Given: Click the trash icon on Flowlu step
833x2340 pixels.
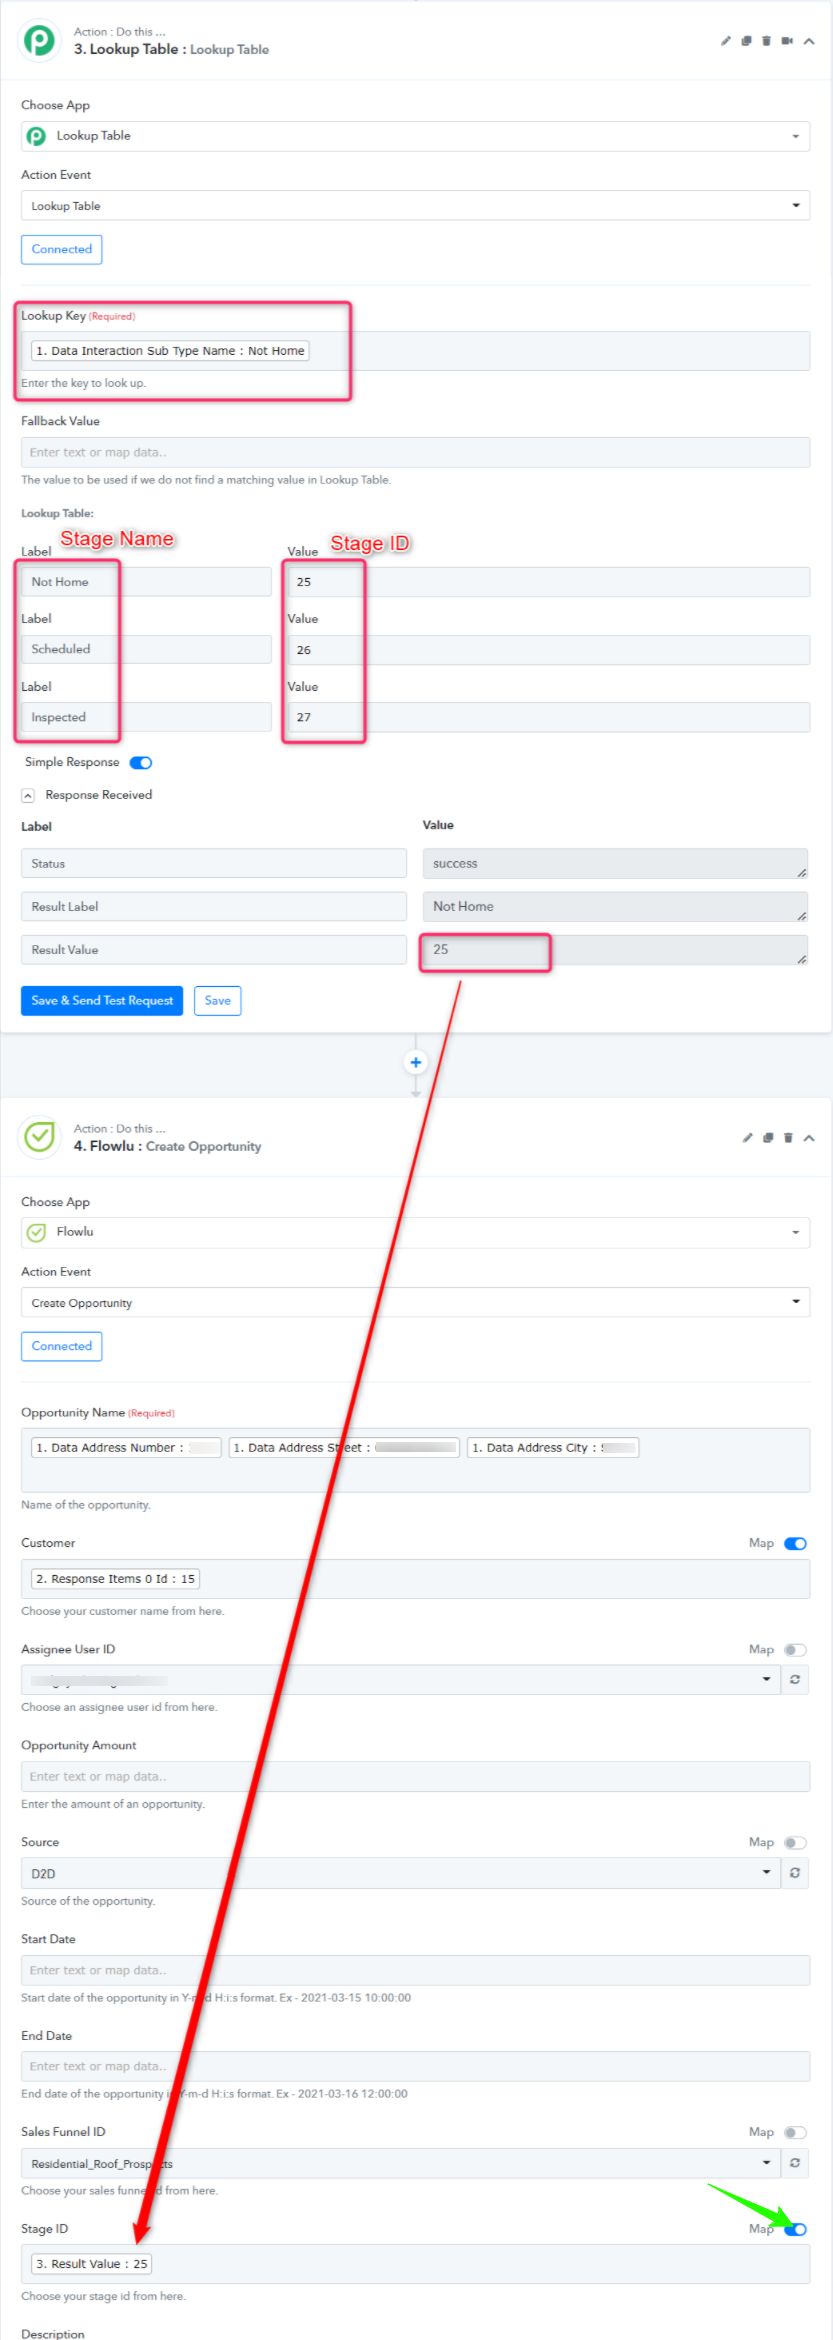Looking at the screenshot, I should tap(788, 1138).
